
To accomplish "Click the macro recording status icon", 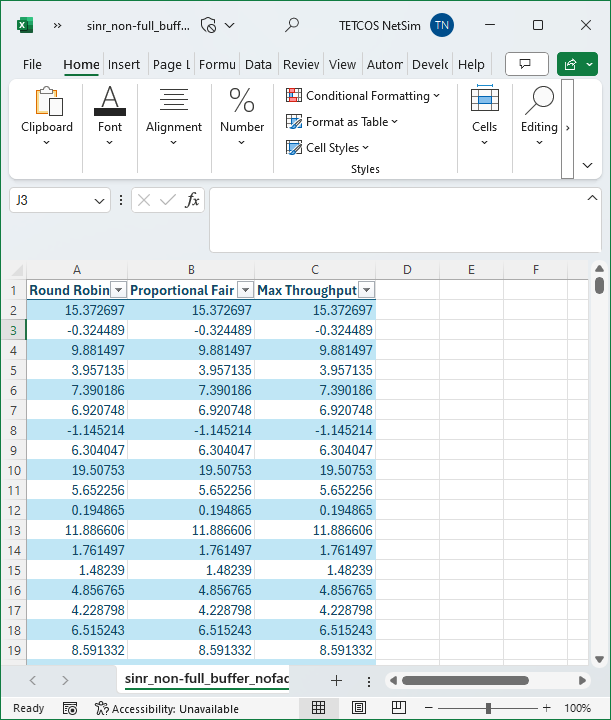I will [x=70, y=709].
